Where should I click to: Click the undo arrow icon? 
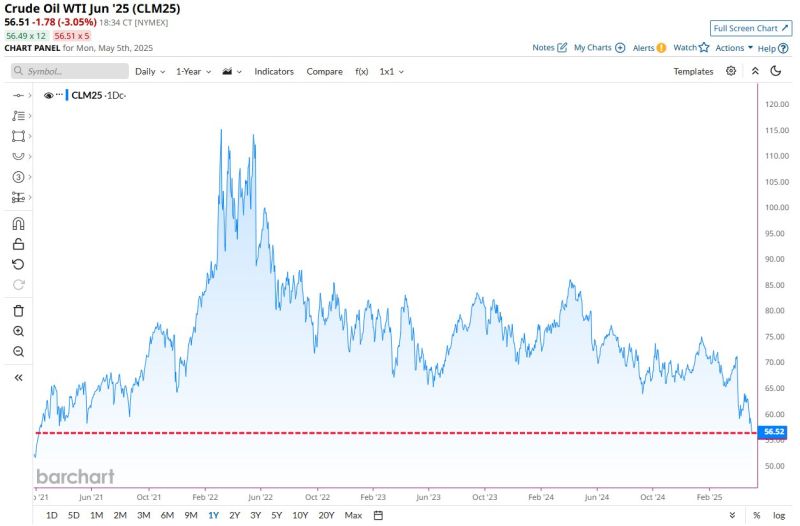tap(18, 264)
